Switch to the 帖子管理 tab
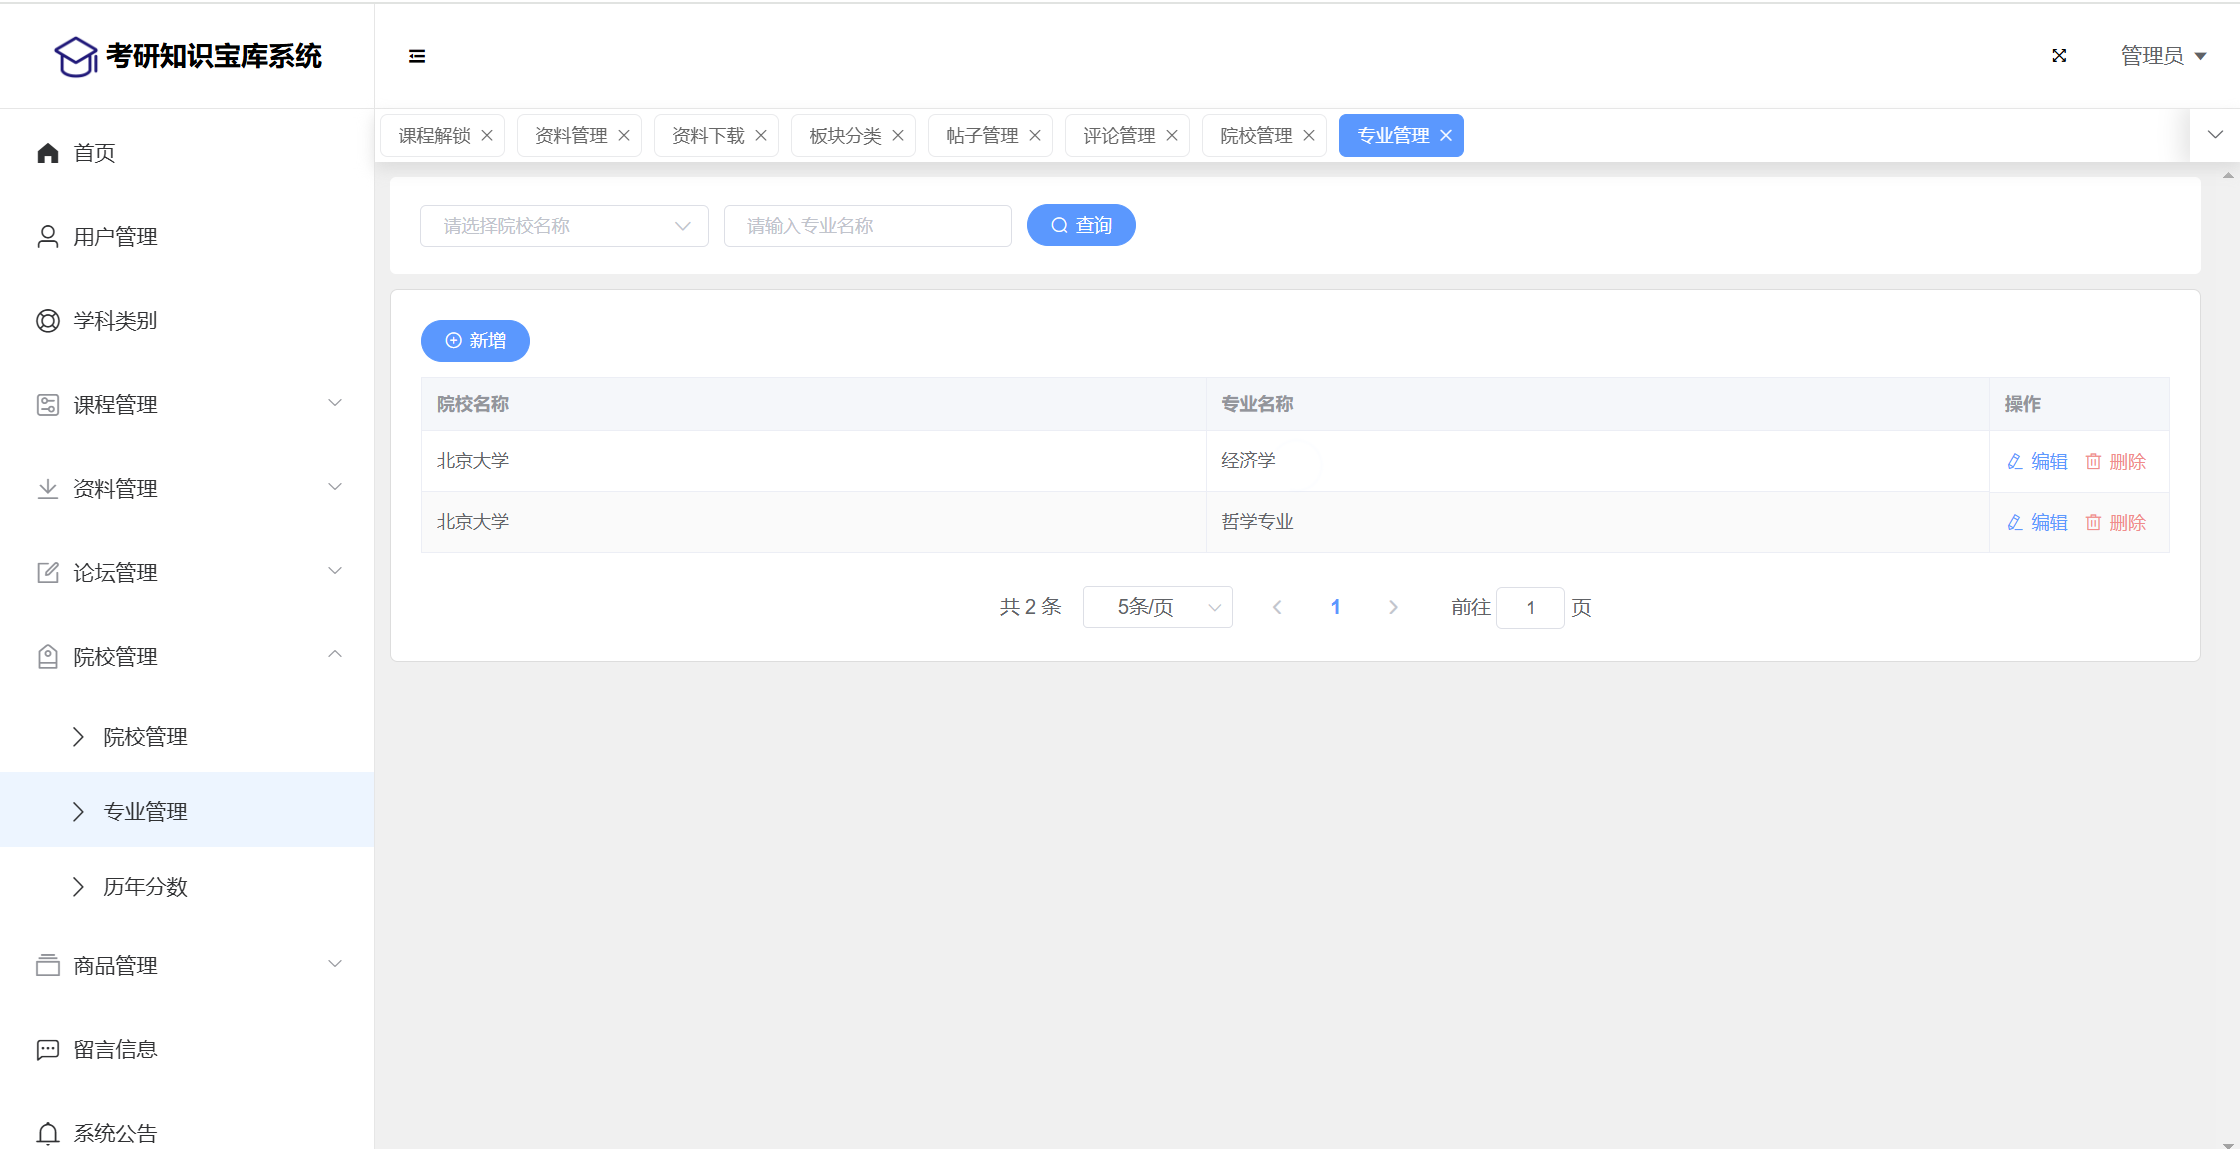 point(981,136)
